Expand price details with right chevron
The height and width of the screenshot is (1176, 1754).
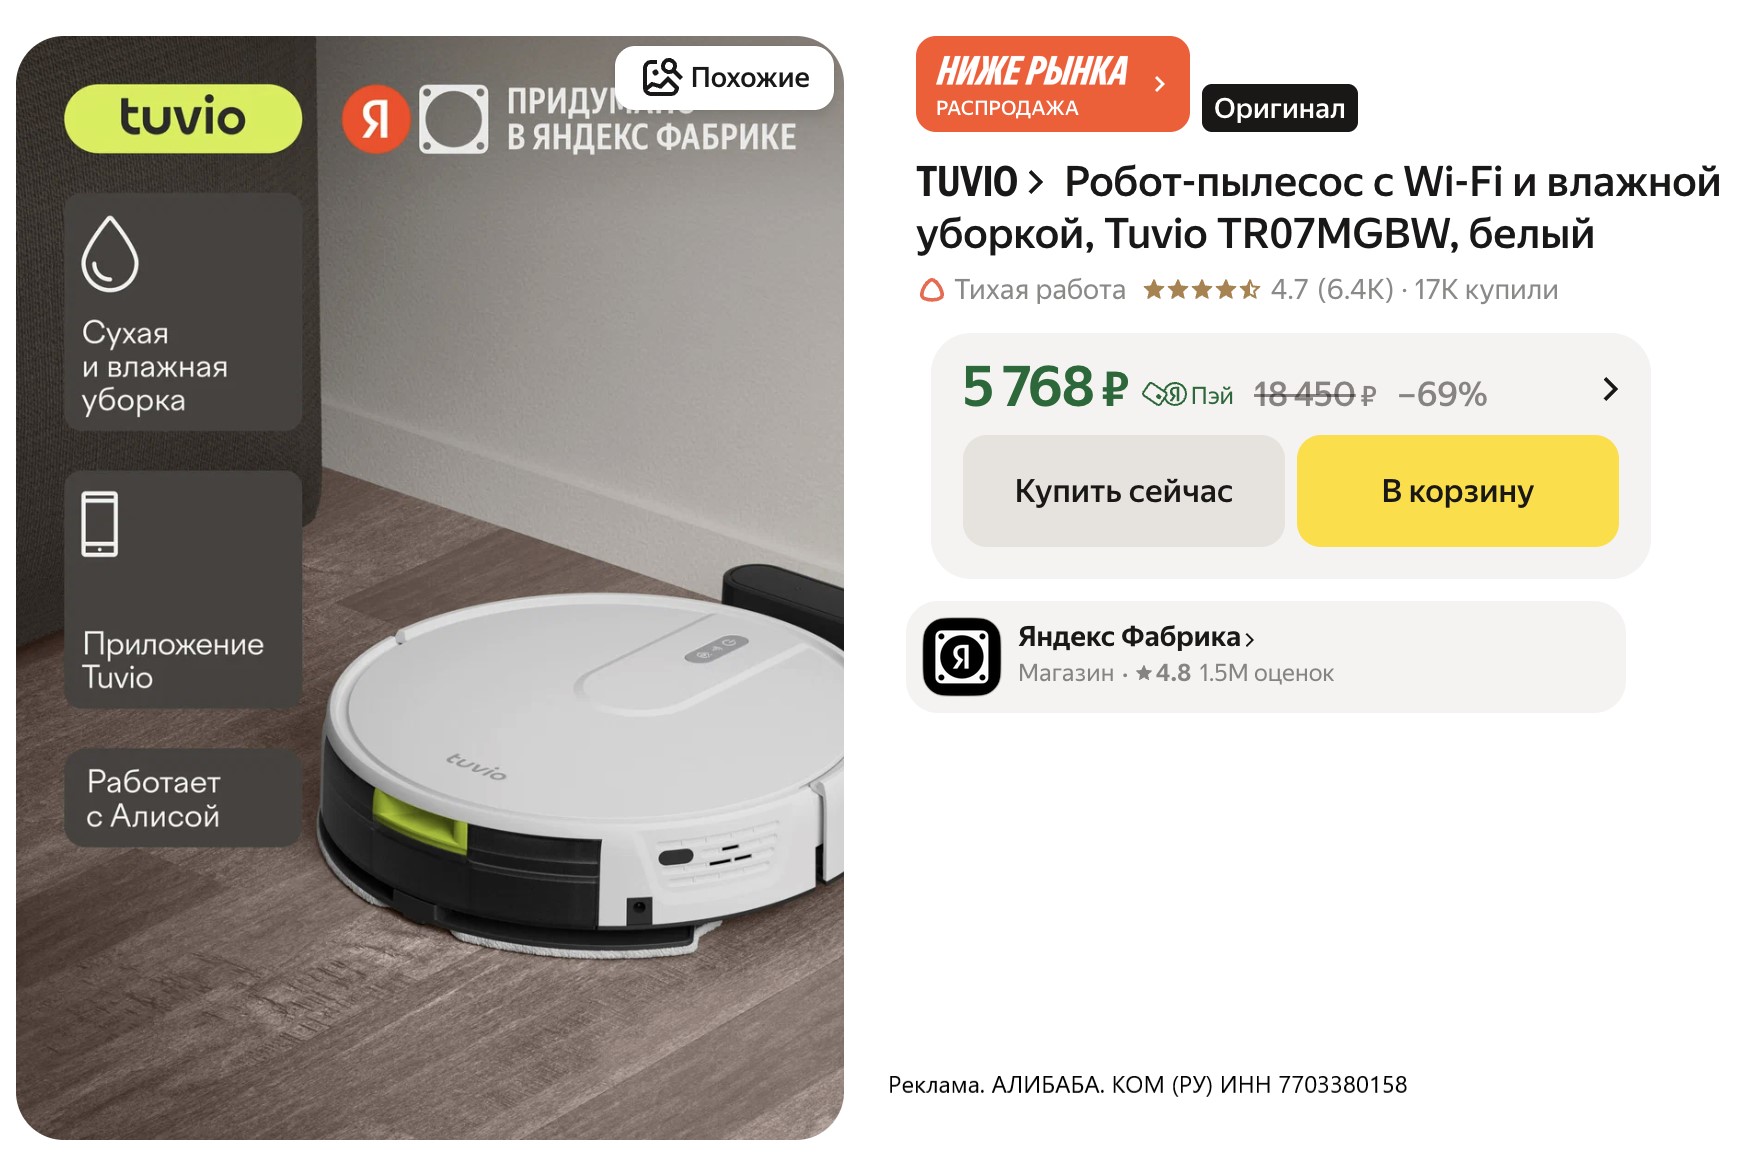tap(1610, 389)
